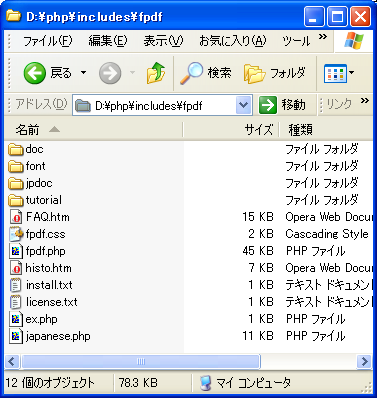Screen dimensions: 377x398
Task: Click Cascading Style type cell
Action: (327, 234)
